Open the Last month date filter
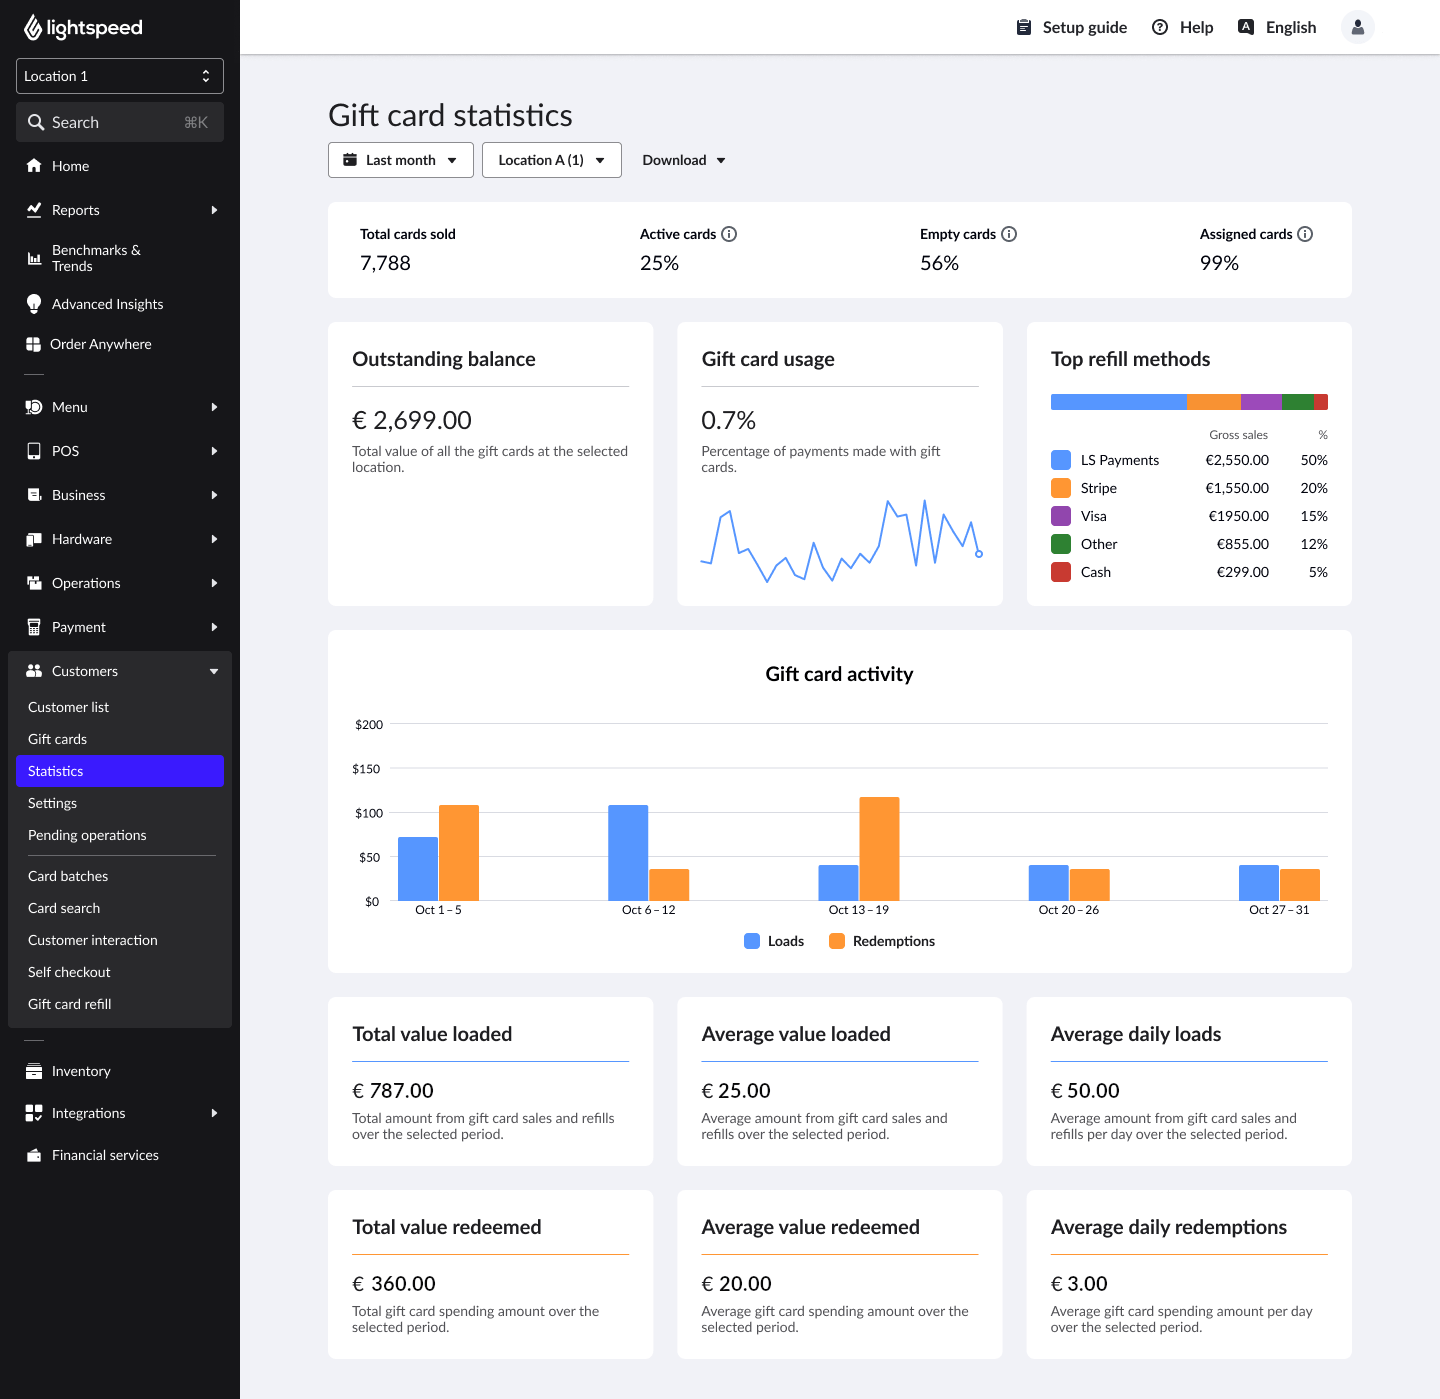Screen dimensions: 1440x1399 400,160
